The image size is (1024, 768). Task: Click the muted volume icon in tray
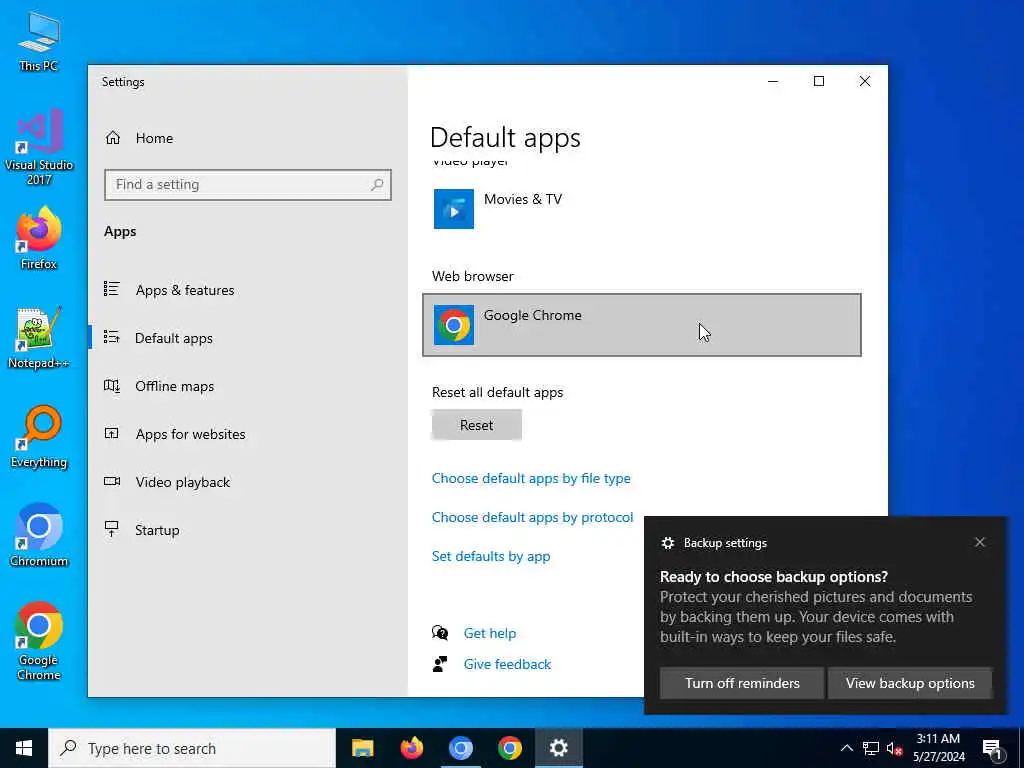[894, 748]
